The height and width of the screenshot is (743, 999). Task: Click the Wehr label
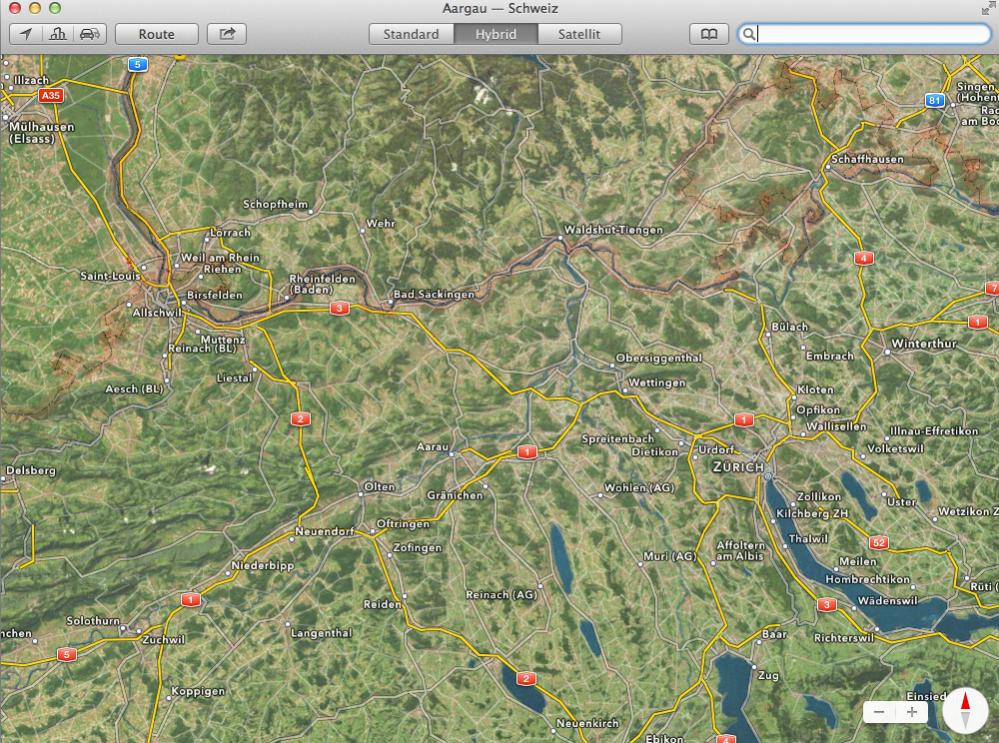pos(381,223)
